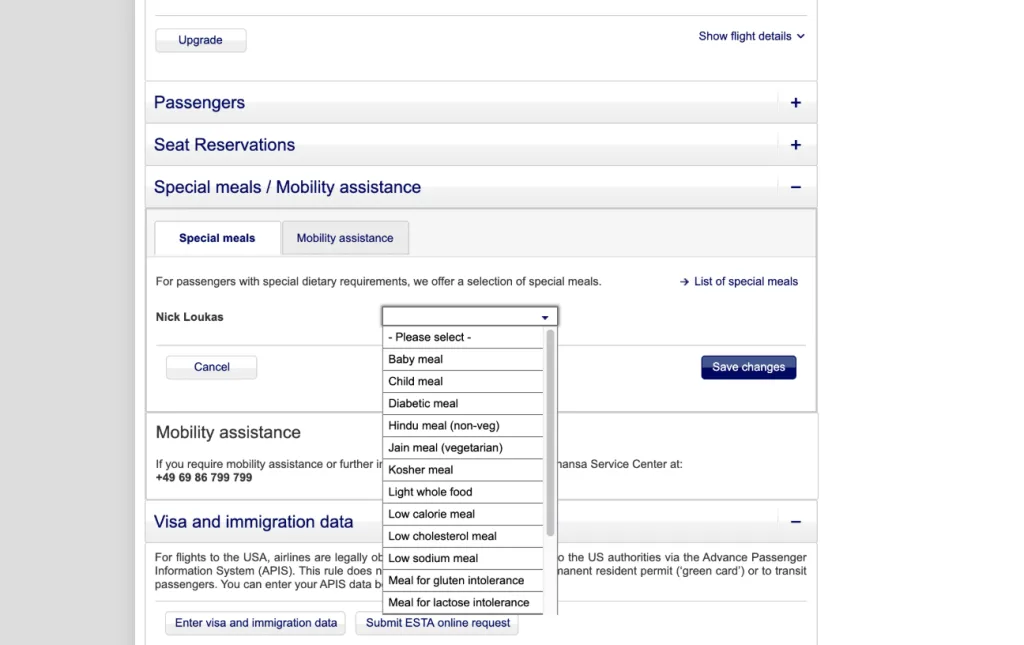Collapse Visa and immigration data minus icon
1024x645 pixels.
point(795,522)
